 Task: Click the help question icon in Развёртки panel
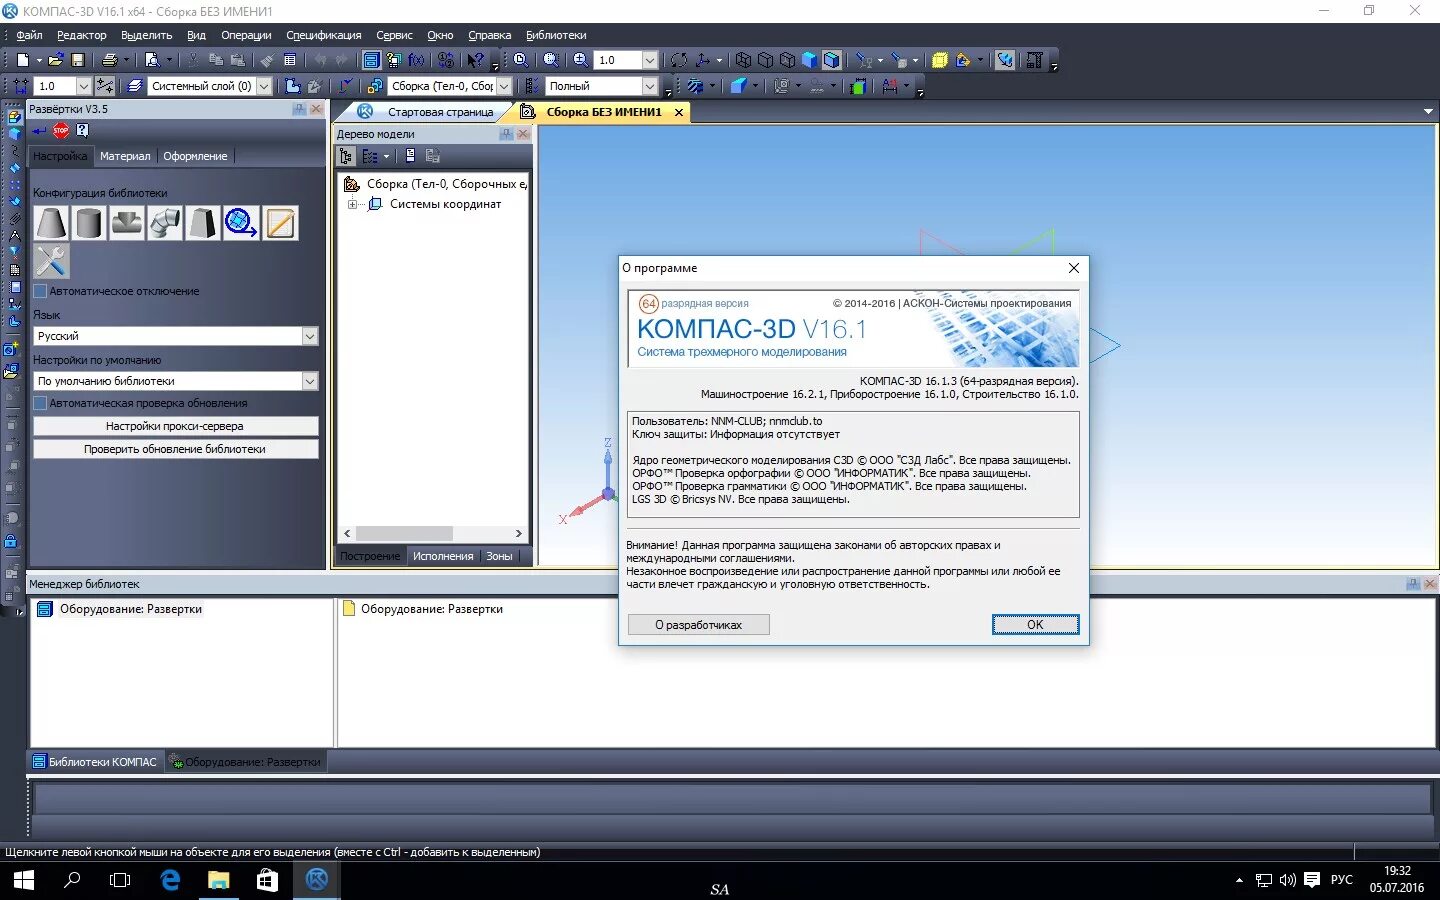pos(82,130)
